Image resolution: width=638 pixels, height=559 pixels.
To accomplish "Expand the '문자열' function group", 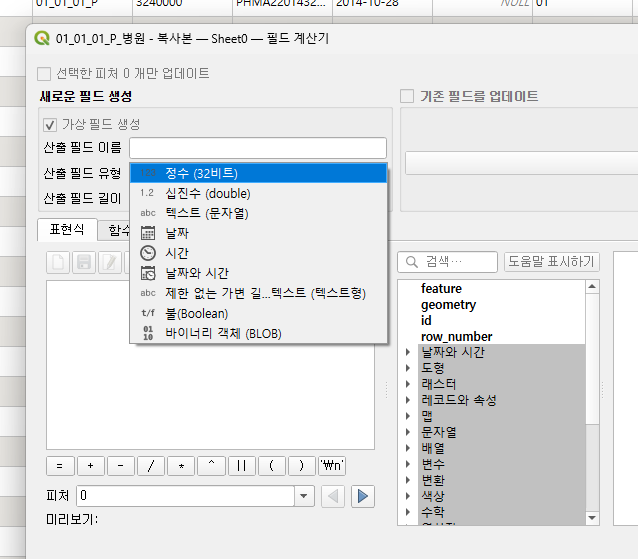I will pos(408,432).
